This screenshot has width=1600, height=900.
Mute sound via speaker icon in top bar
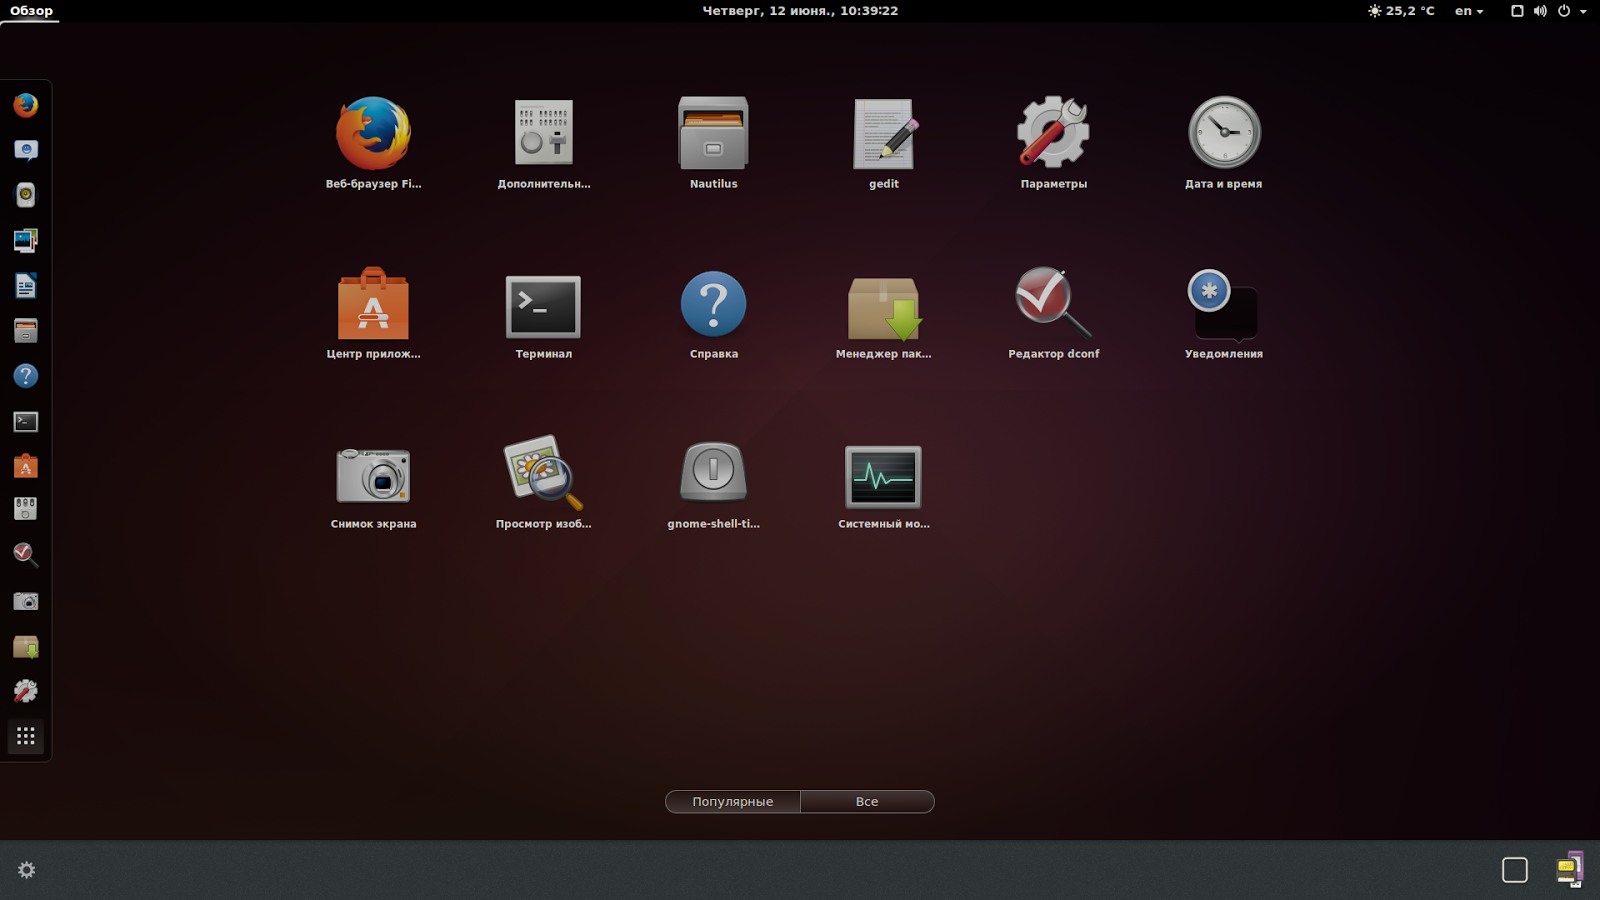tap(1538, 11)
